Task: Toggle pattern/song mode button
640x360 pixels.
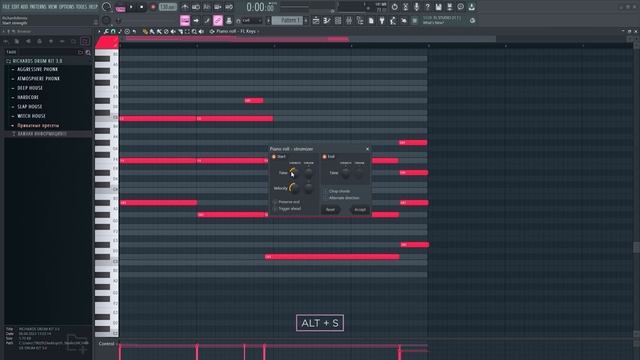Action: [120, 7]
